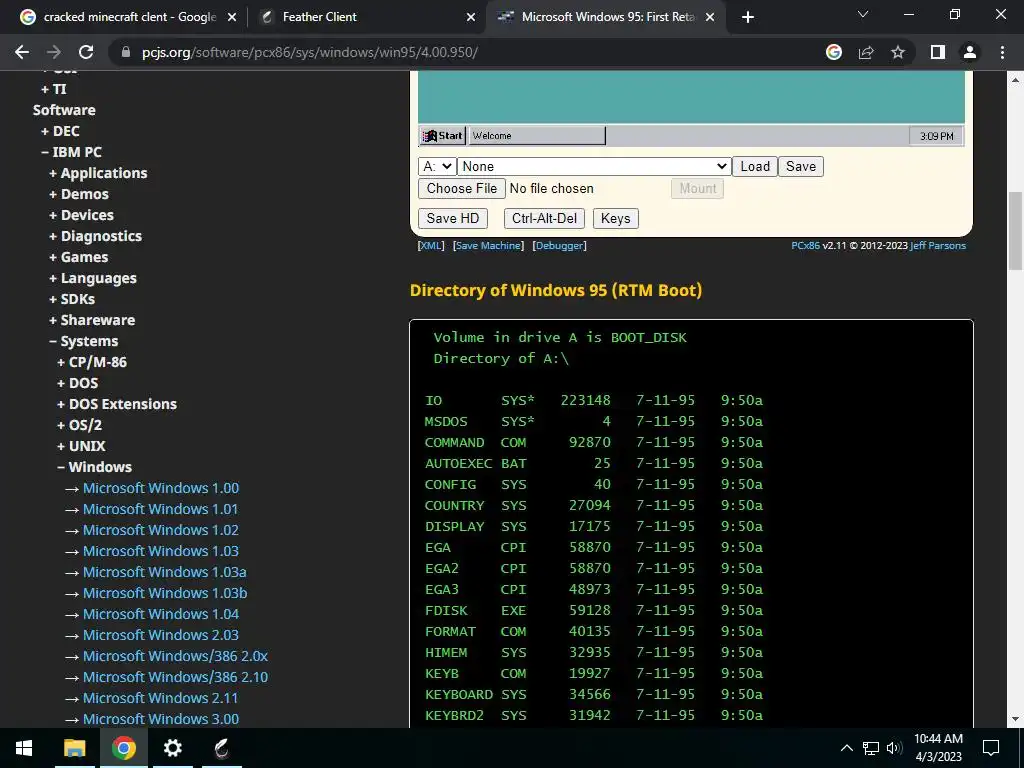The image size is (1024, 768).
Task: Open the Windows Start menu
Action: click(24, 748)
